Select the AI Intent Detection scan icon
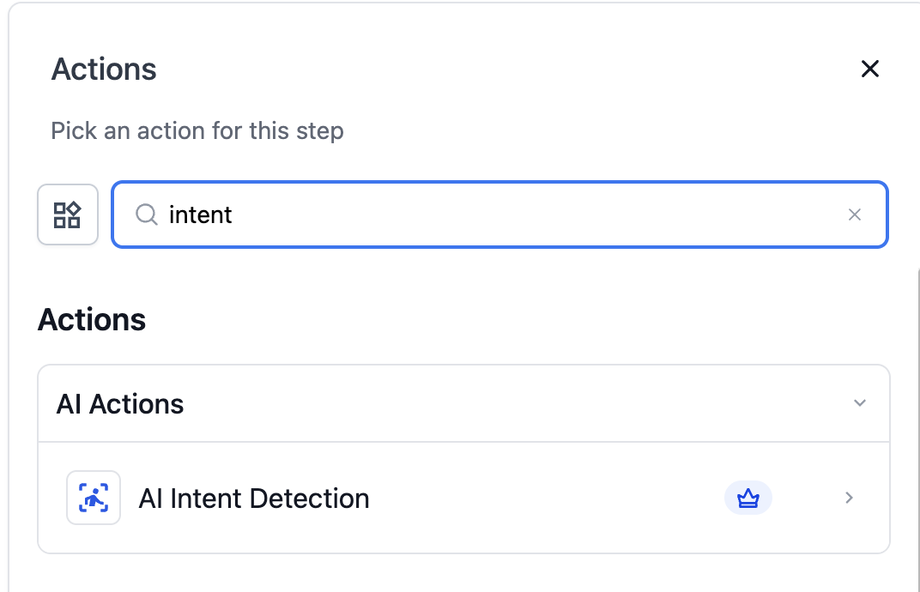This screenshot has width=920, height=592. [93, 498]
